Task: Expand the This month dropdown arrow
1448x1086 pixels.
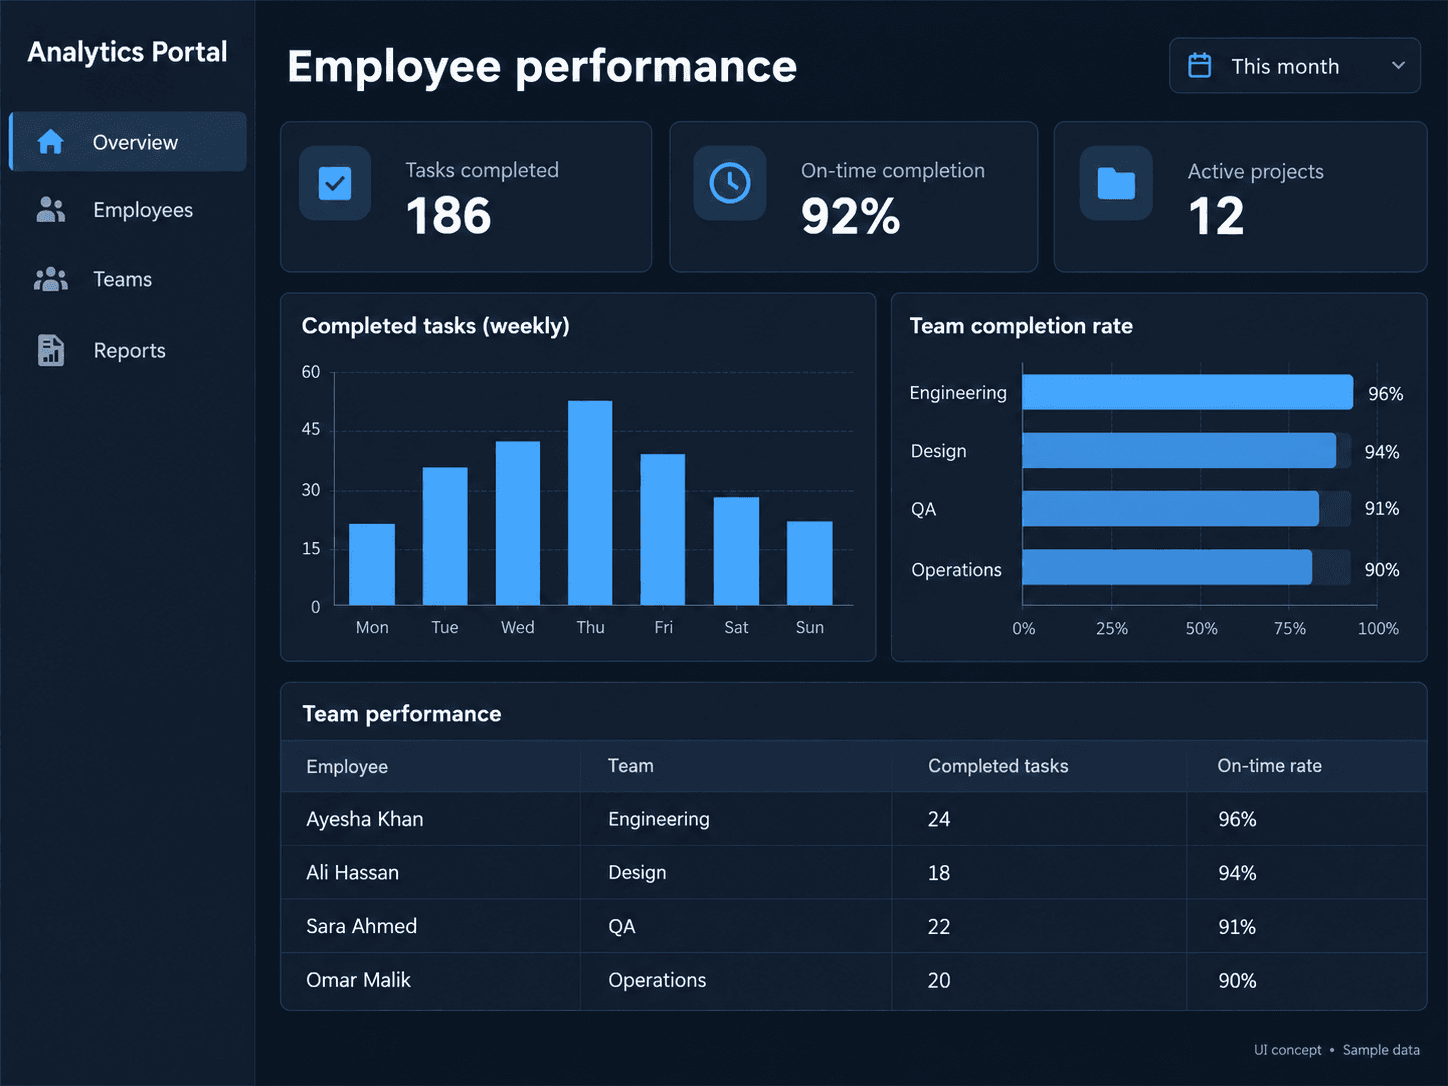Action: (x=1398, y=66)
